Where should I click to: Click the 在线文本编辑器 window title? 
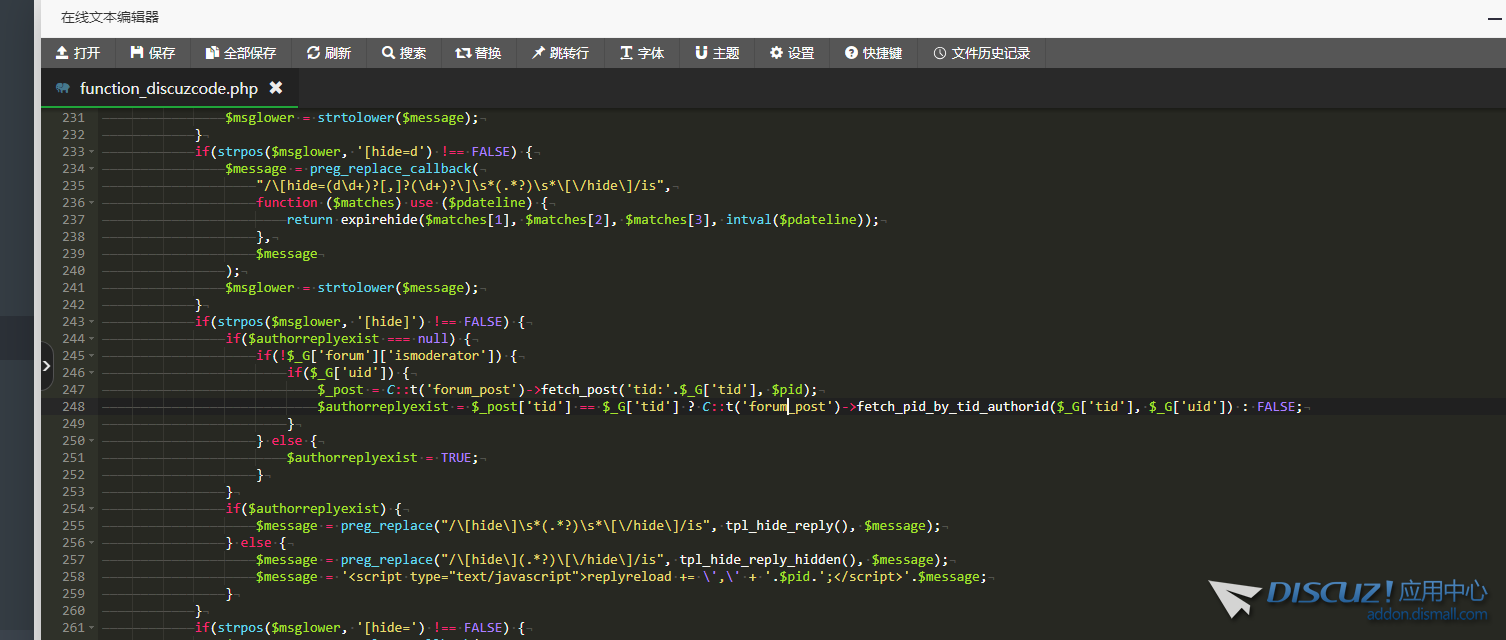click(x=110, y=17)
